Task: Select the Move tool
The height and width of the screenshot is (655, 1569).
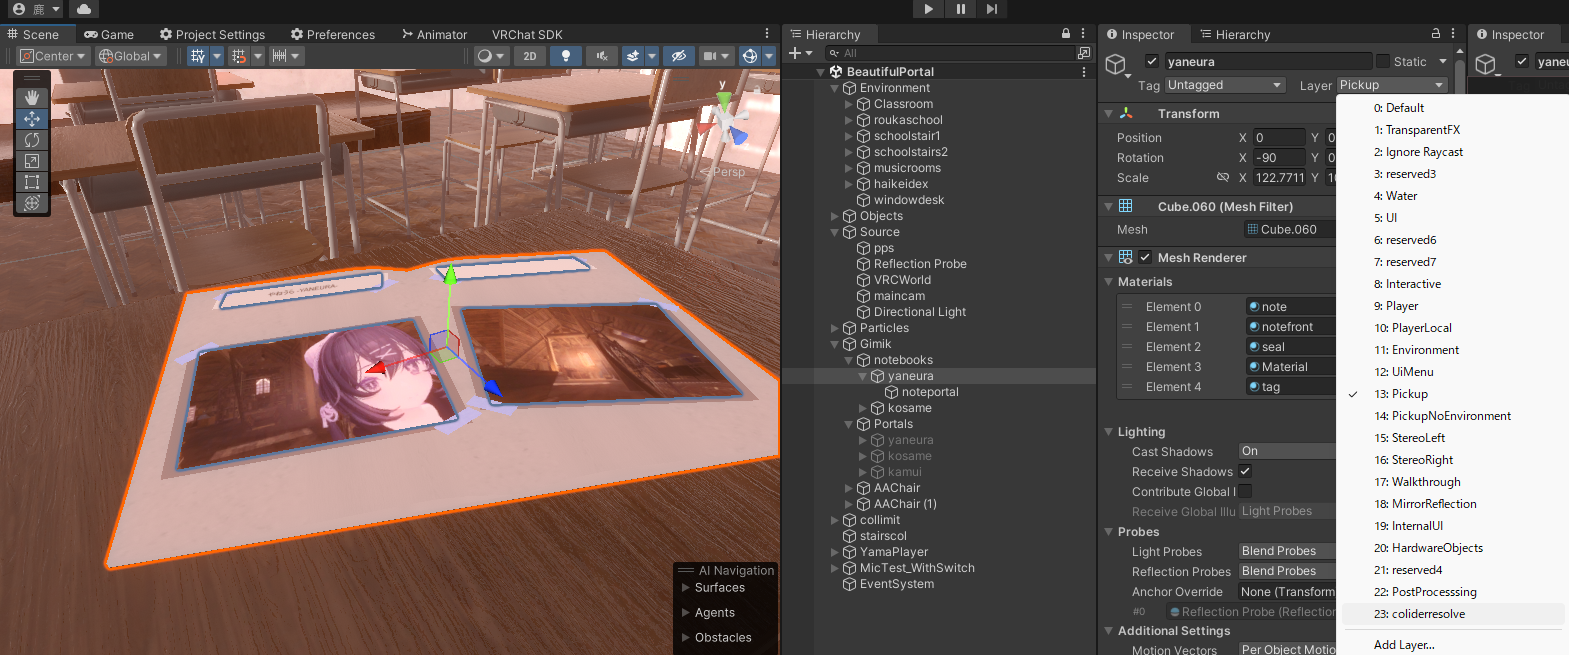Action: (x=32, y=118)
